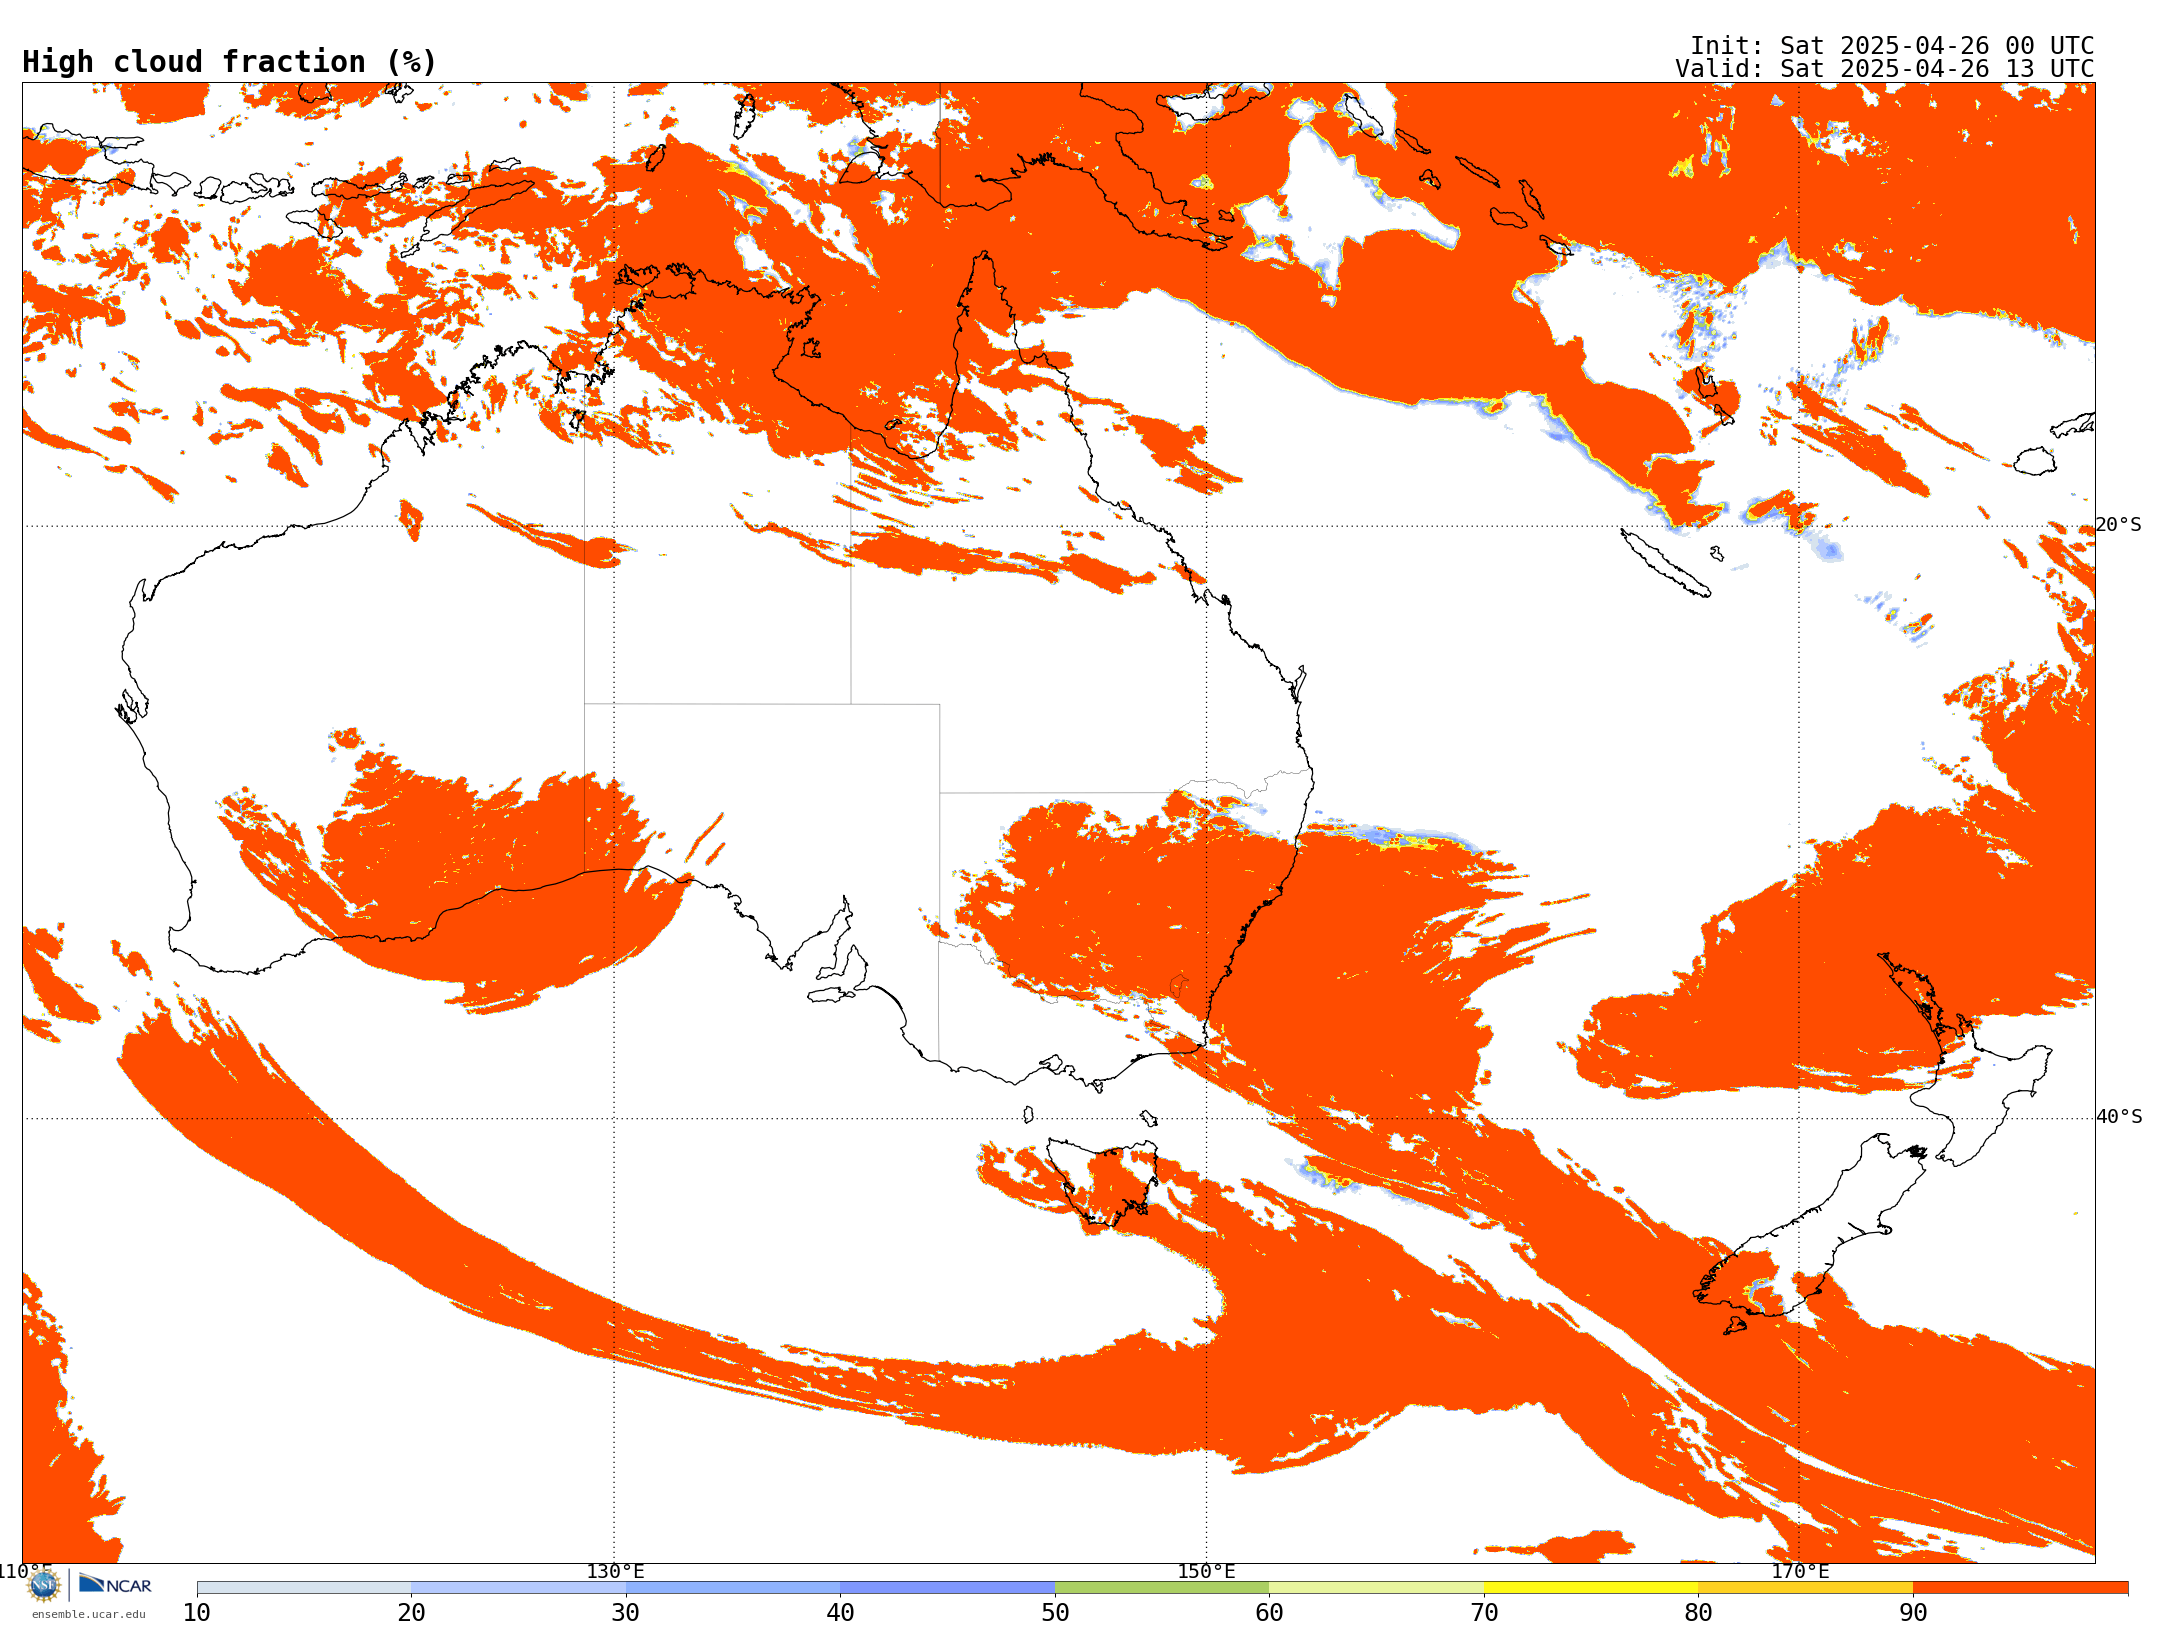2160x1626 pixels.
Task: Click the 40°S latitude label
Action: point(2118,1117)
